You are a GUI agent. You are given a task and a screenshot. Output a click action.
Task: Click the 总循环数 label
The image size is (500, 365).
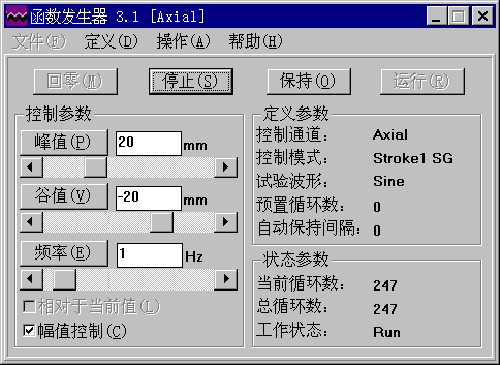click(292, 307)
